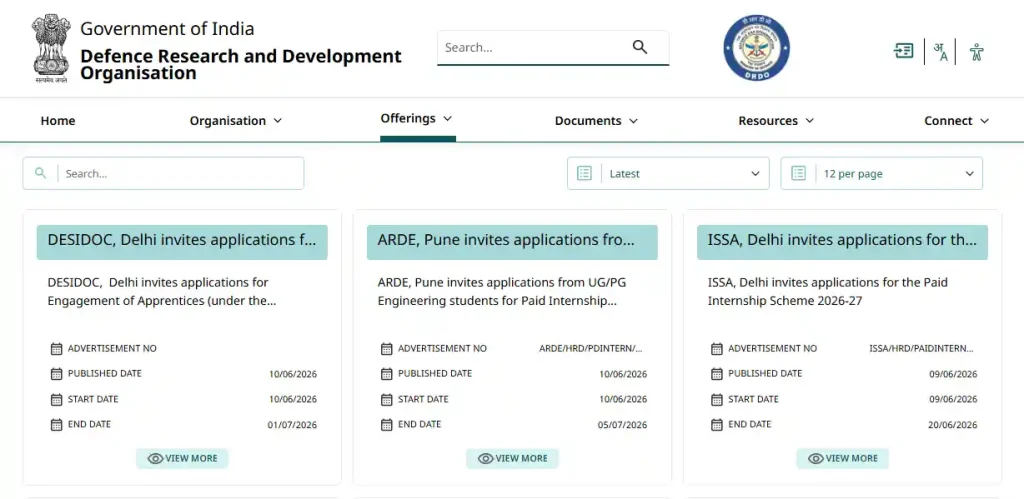Open the Latest sort dropdown
Image resolution: width=1024 pixels, height=499 pixels.
[668, 174]
